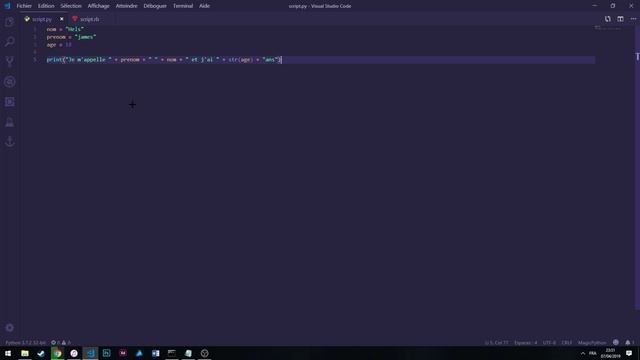Place cursor in line nom = "Hels"

pyautogui.click(x=65, y=29)
